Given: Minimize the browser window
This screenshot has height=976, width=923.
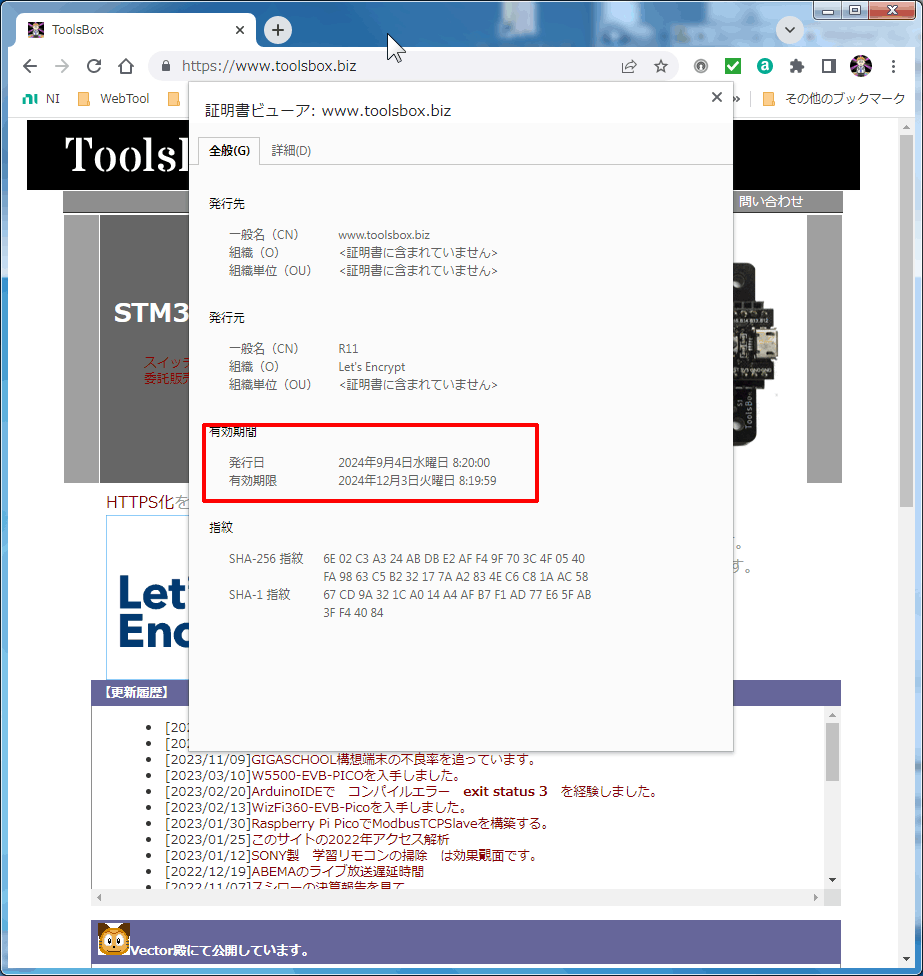Looking at the screenshot, I should 828,11.
